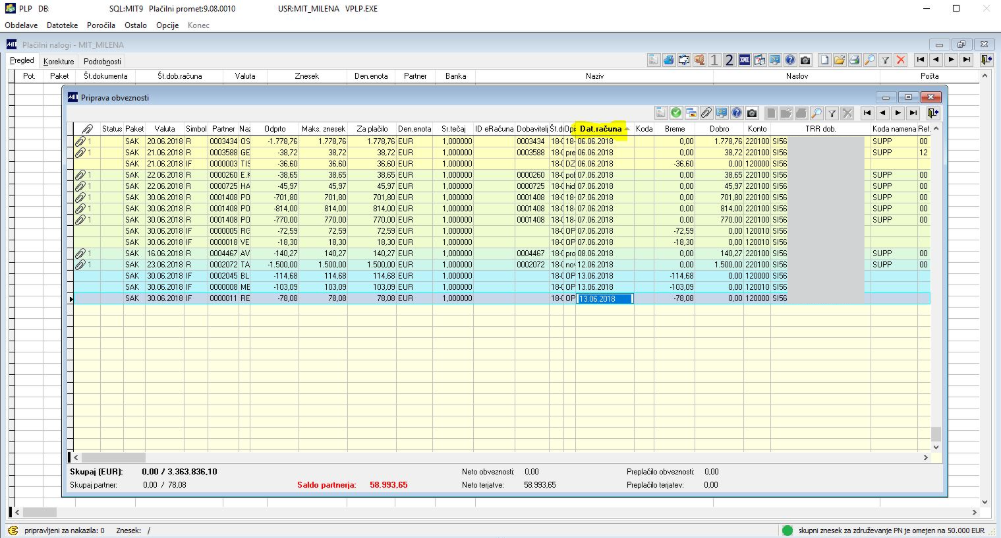Switch to the Podrobnosti tab
Viewport: 1001px width, 538px height.
[x=102, y=61]
